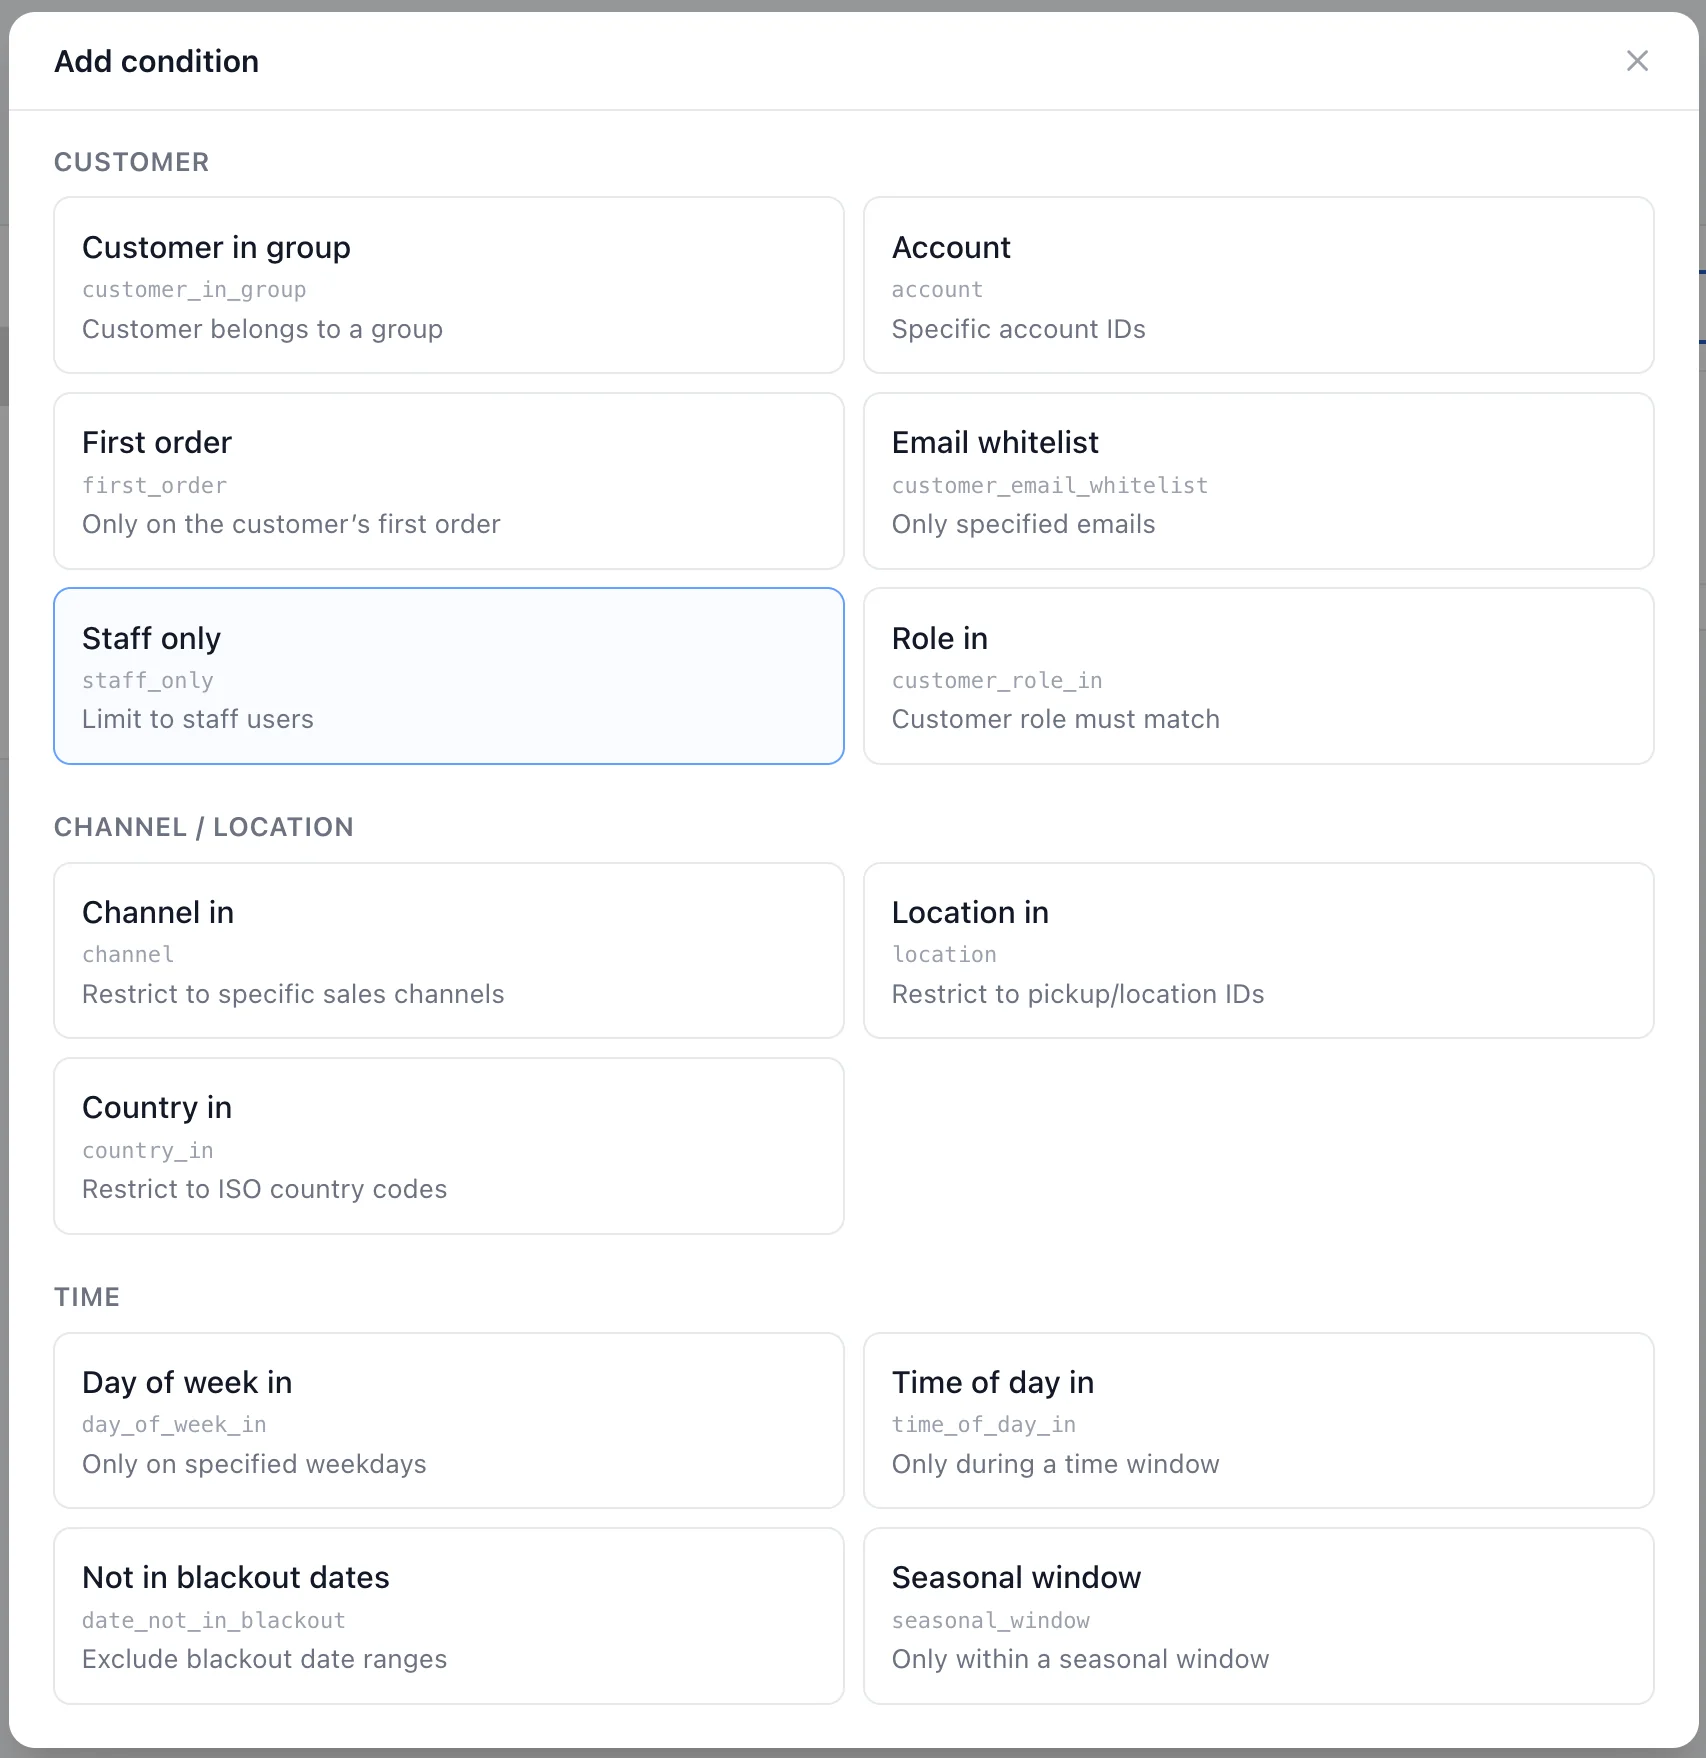Select Time of day in condition
Viewport: 1706px width, 1758px height.
coord(1258,1420)
